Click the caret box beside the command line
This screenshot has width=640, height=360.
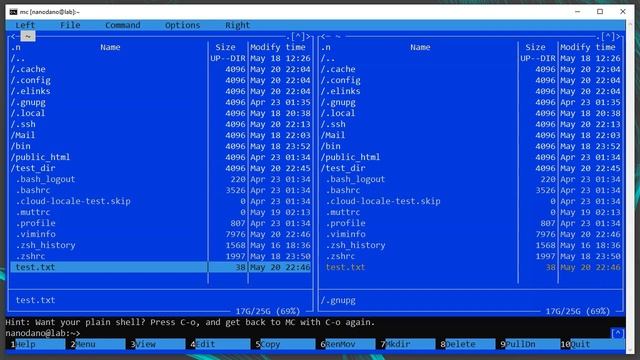tap(618, 333)
